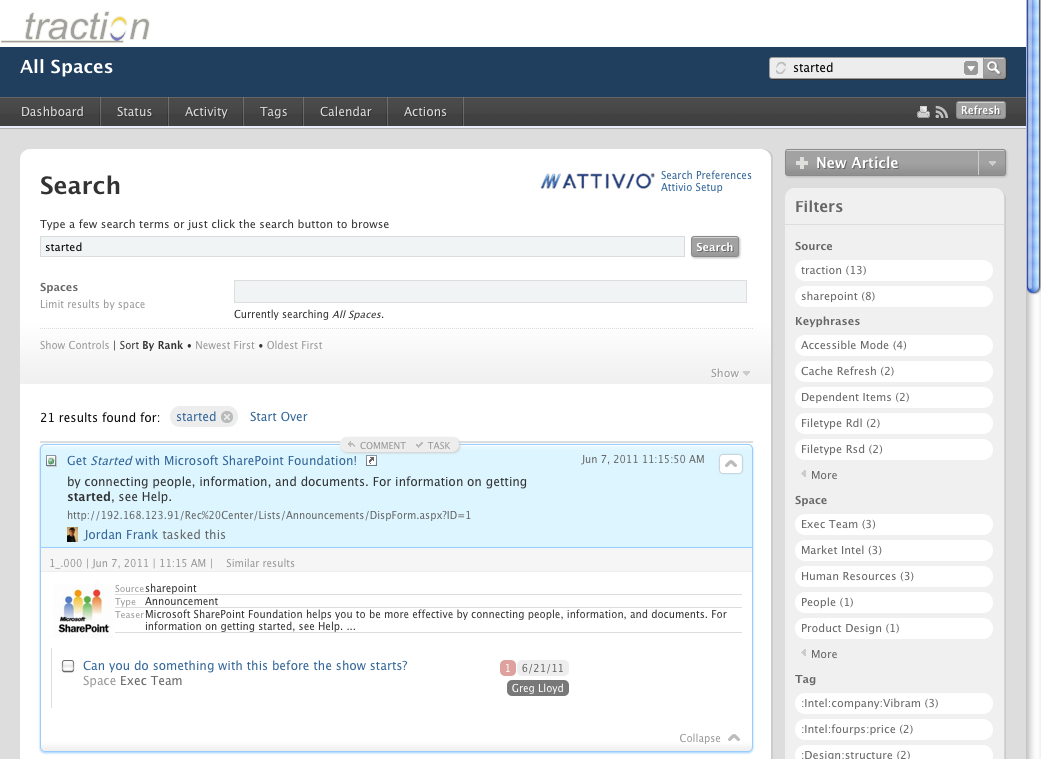The width and height of the screenshot is (1041, 759).
Task: Click the magnifier search icon in header
Action: coord(993,68)
